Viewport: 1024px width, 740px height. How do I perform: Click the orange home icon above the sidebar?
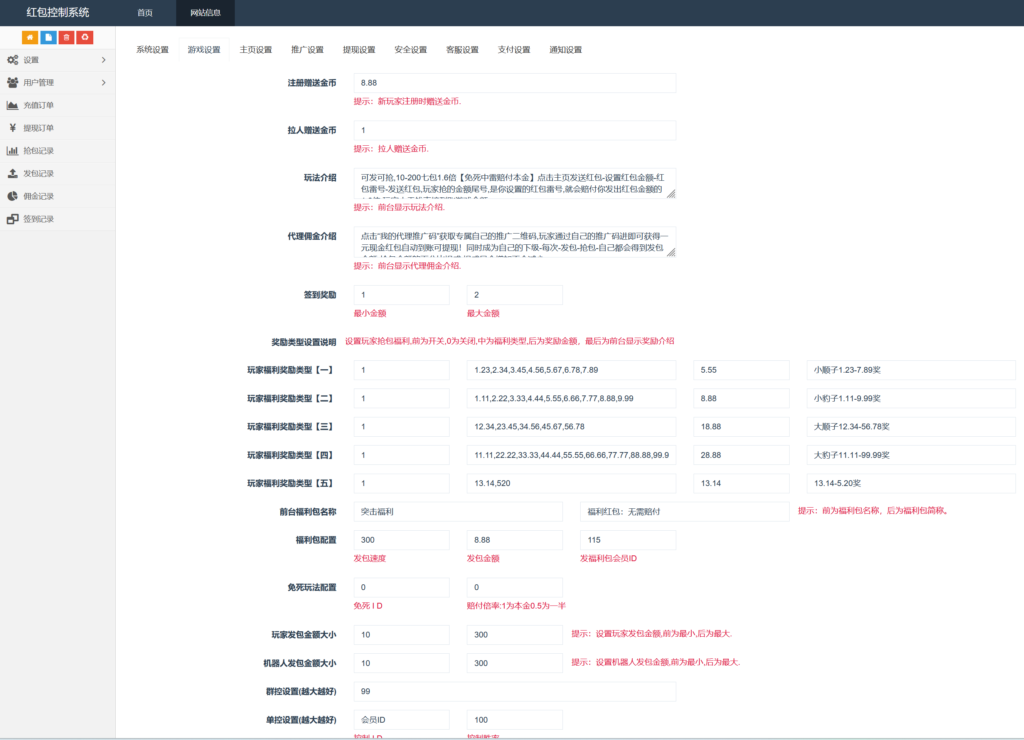click(x=30, y=37)
